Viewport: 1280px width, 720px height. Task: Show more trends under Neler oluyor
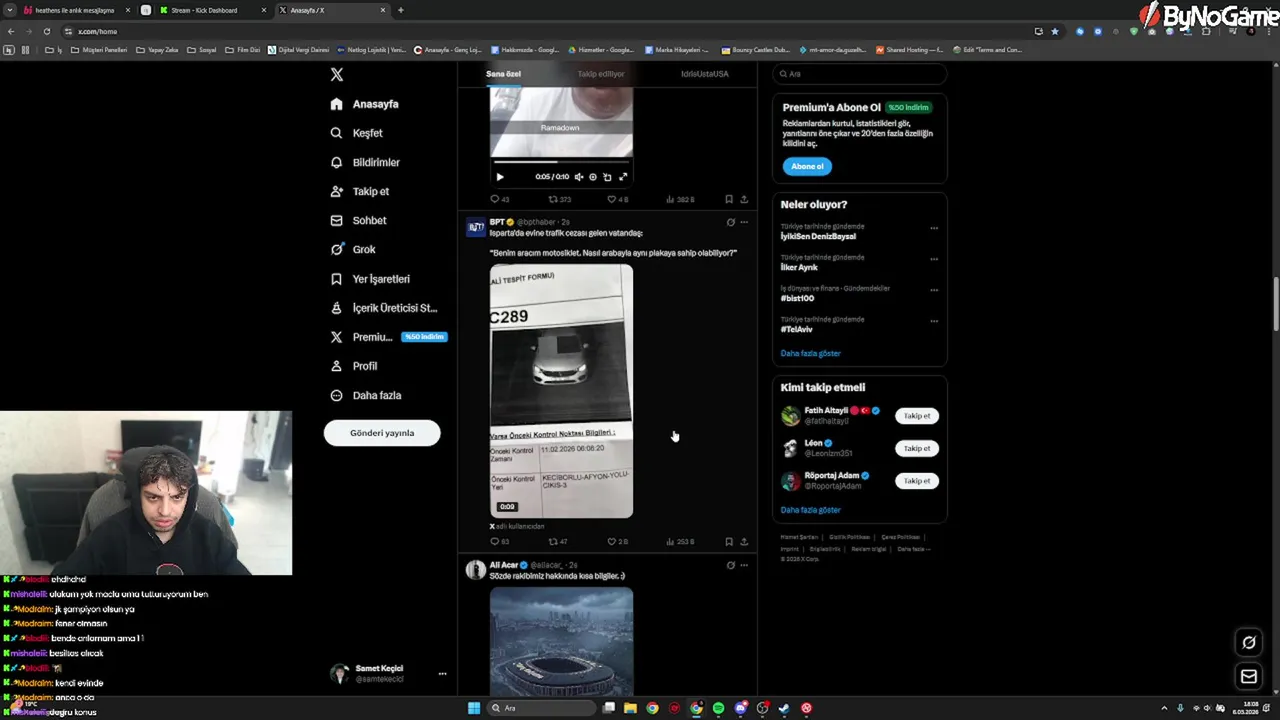[810, 353]
